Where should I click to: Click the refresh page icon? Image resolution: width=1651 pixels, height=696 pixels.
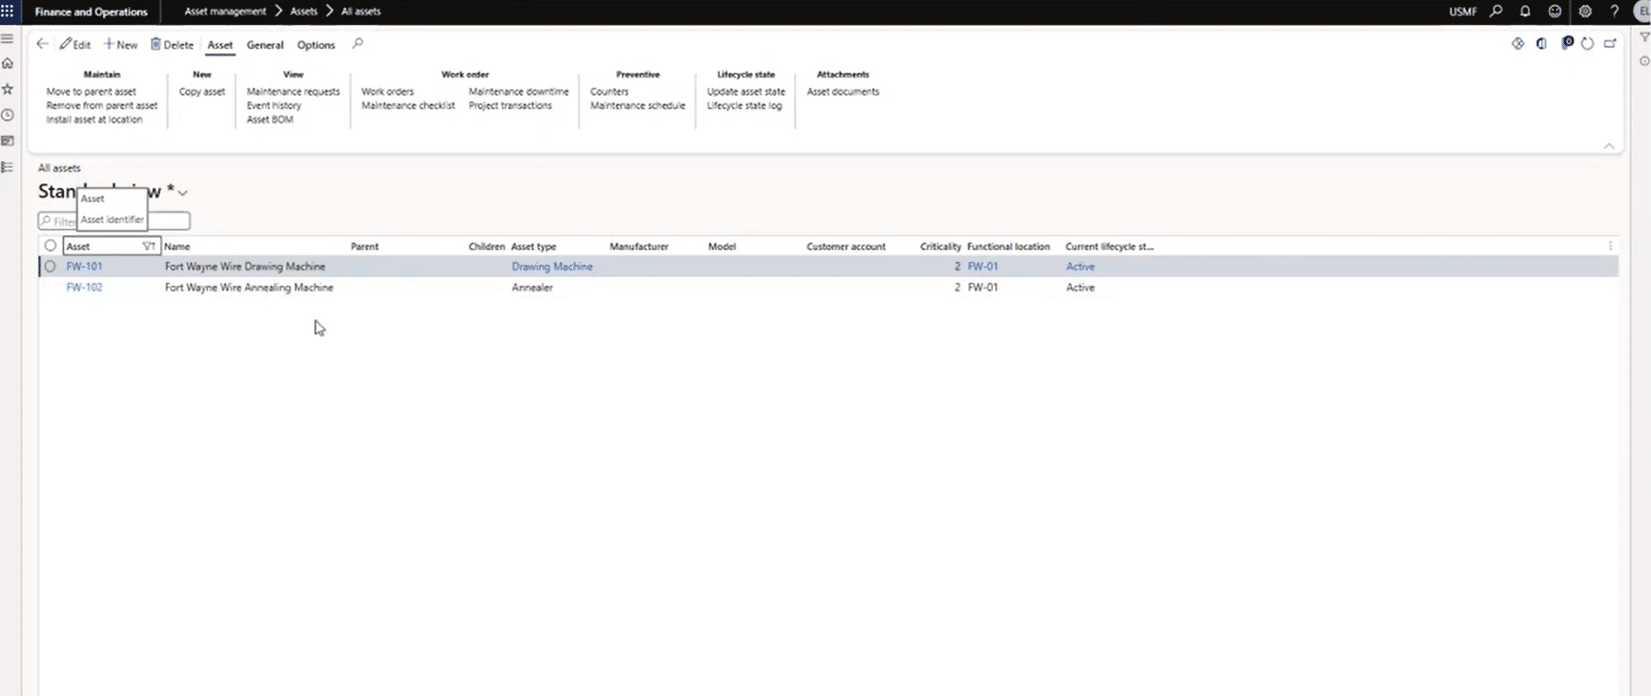pyautogui.click(x=1587, y=44)
